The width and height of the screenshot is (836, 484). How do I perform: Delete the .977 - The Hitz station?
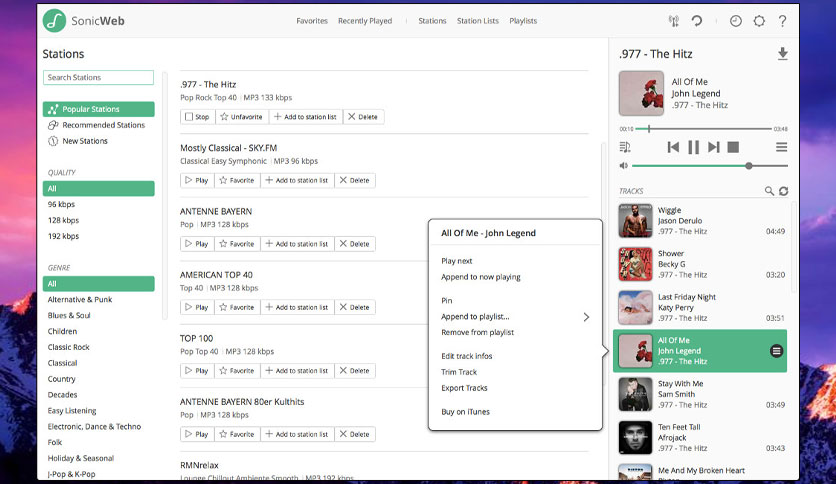(x=363, y=117)
